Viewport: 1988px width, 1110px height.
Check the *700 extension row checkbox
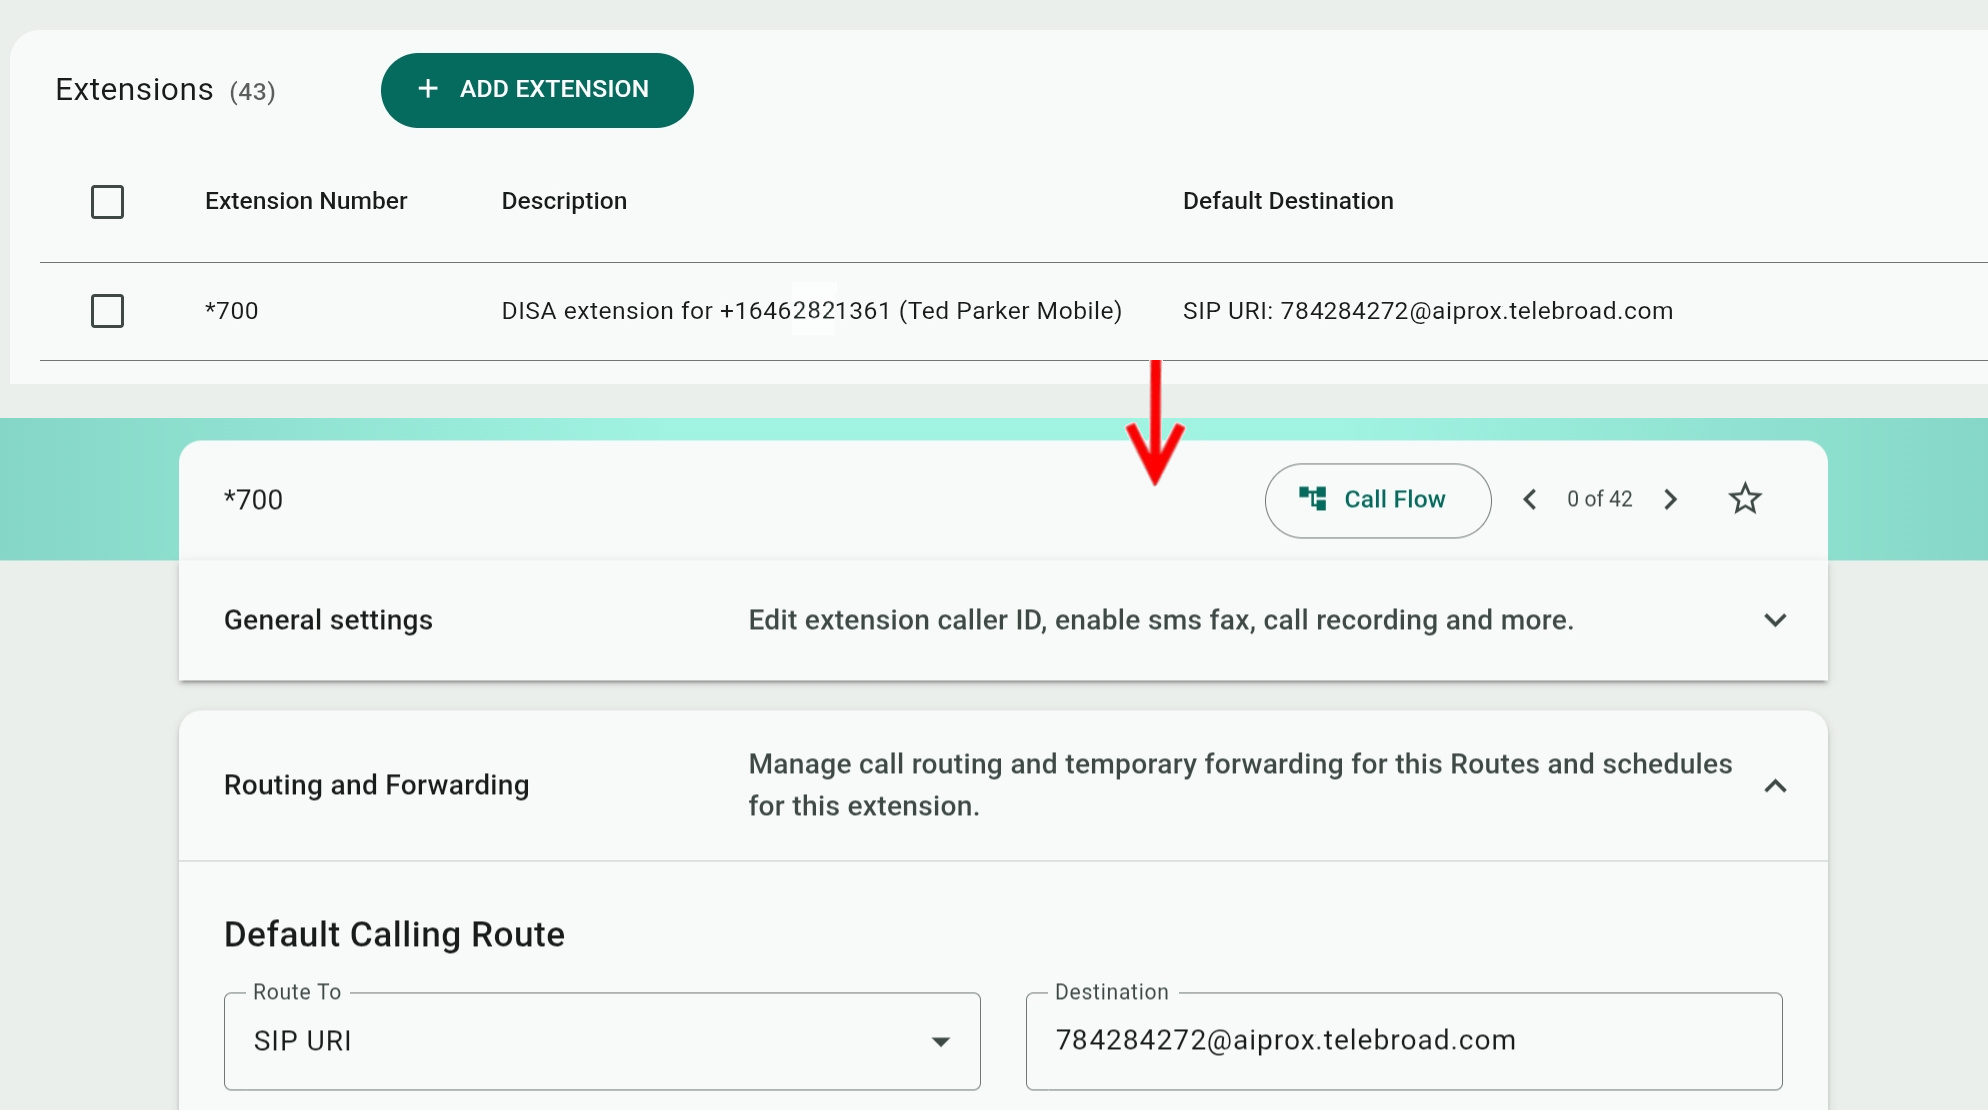pos(107,311)
